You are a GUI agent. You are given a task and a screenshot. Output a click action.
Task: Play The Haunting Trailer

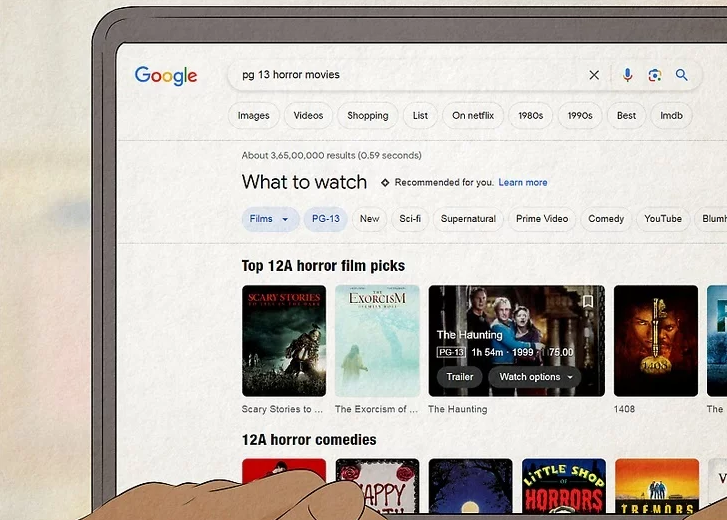click(x=459, y=377)
